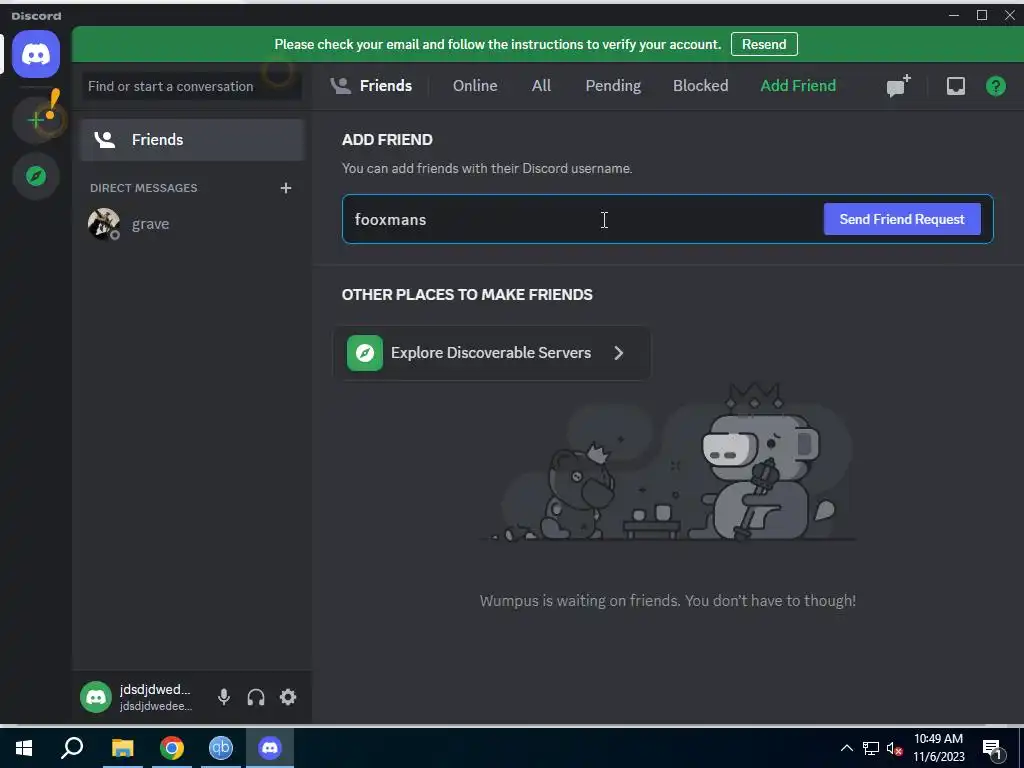Open the Inbox icon
Image resolution: width=1024 pixels, height=768 pixels.
(x=955, y=86)
